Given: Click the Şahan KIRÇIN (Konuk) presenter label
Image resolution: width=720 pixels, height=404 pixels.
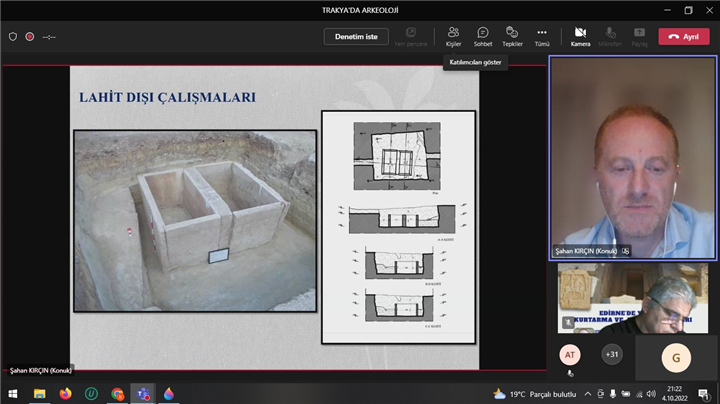Looking at the screenshot, I should 40,370.
